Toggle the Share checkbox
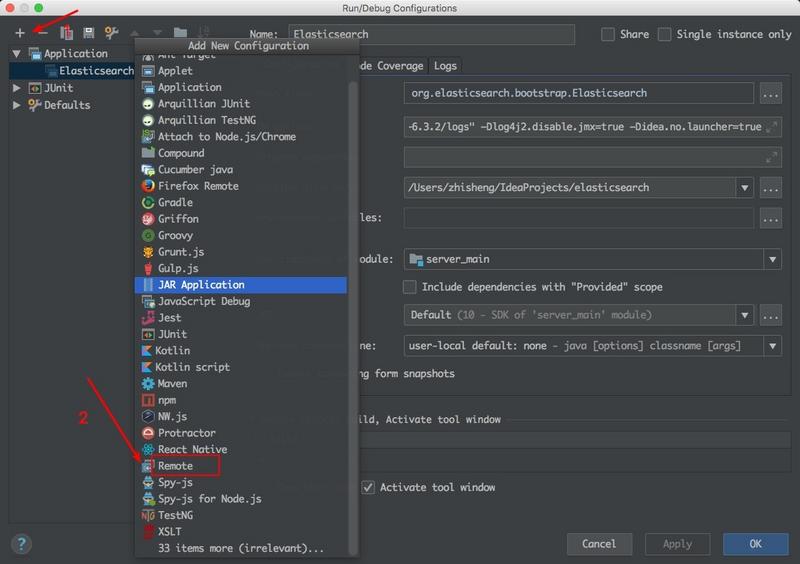This screenshot has height=564, width=800. 607,34
